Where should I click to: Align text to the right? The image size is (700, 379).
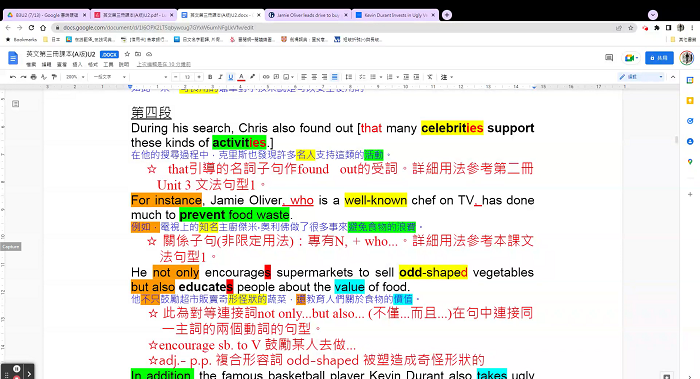tap(325, 77)
